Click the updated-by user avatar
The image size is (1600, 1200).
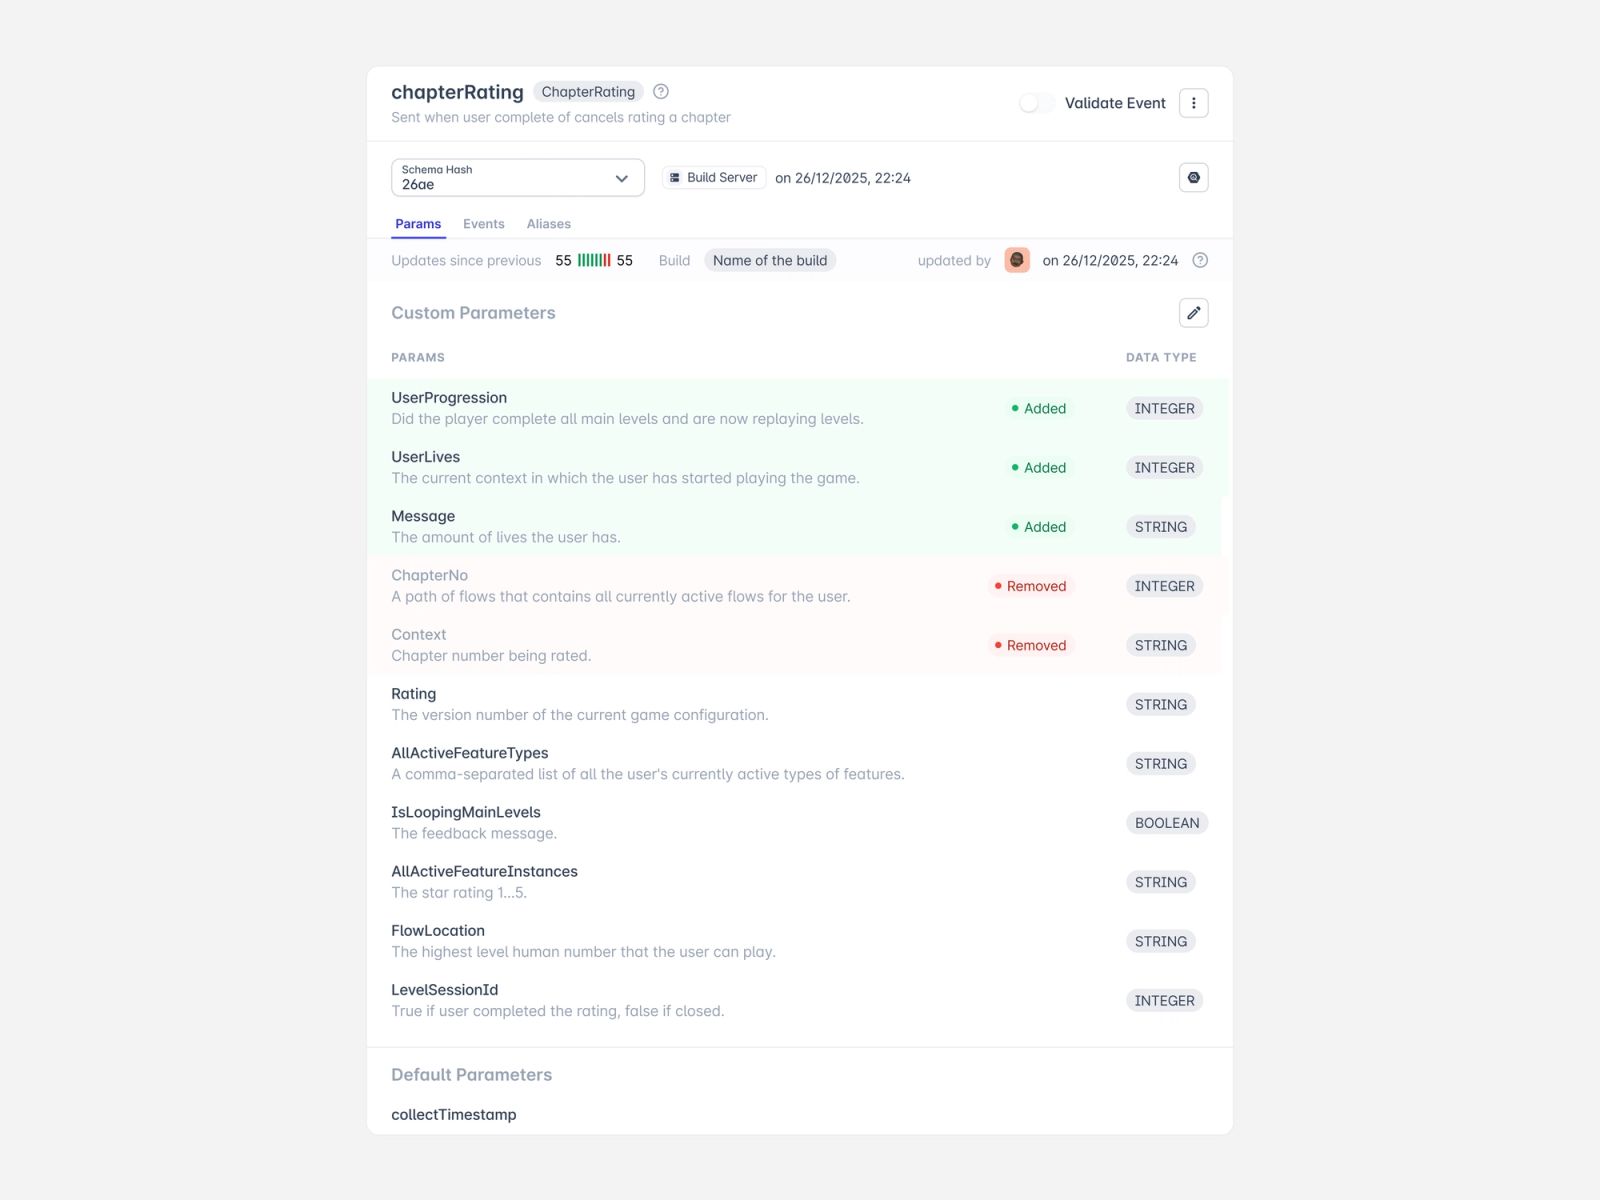(1017, 260)
